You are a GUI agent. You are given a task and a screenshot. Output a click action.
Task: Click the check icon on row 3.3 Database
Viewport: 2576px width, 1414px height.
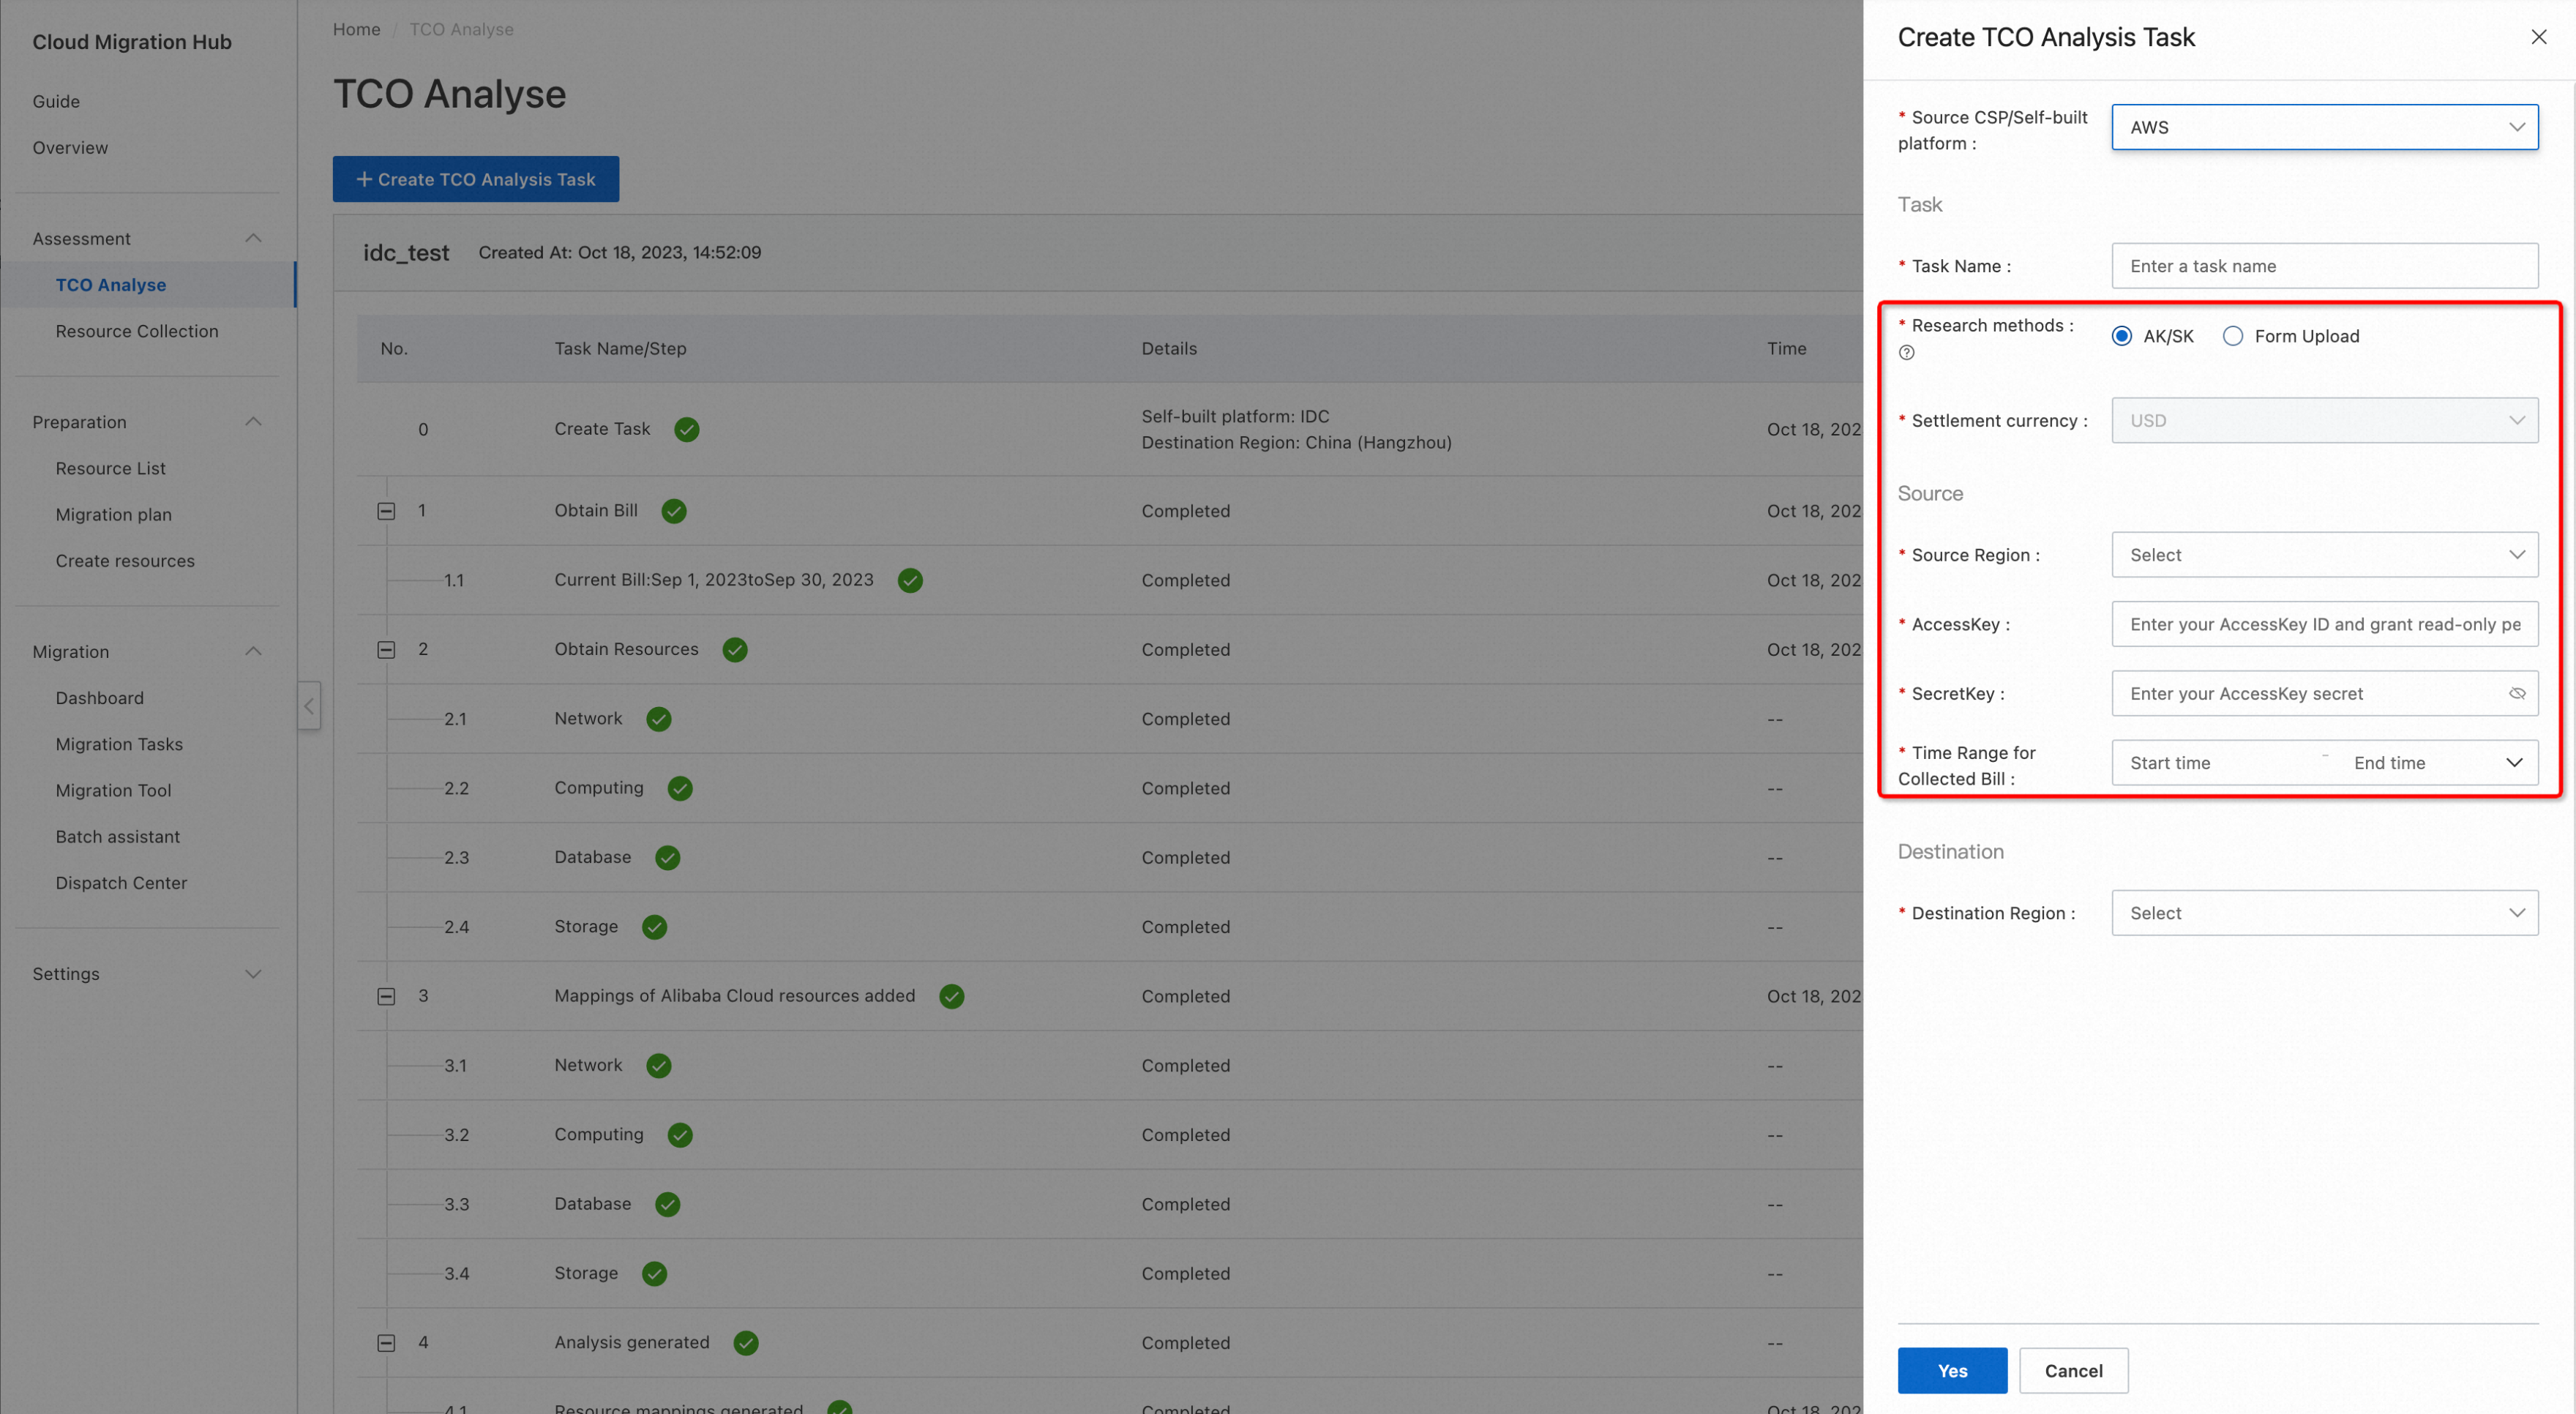tap(668, 1204)
